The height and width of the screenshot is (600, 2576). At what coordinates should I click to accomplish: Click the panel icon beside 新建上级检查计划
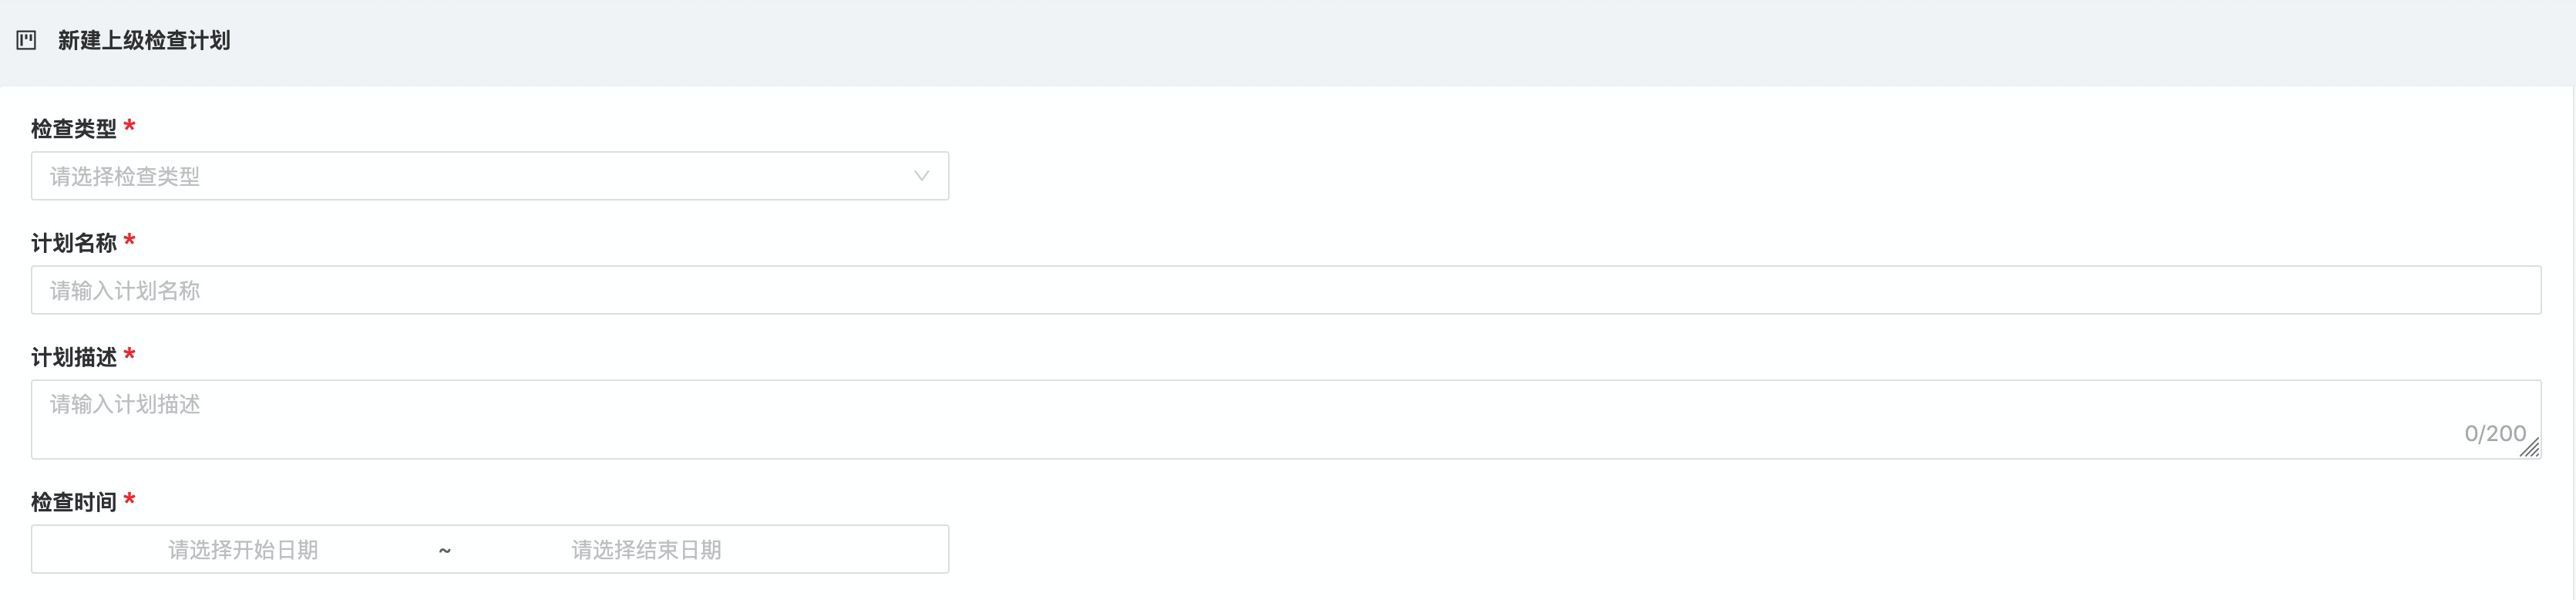(x=27, y=41)
